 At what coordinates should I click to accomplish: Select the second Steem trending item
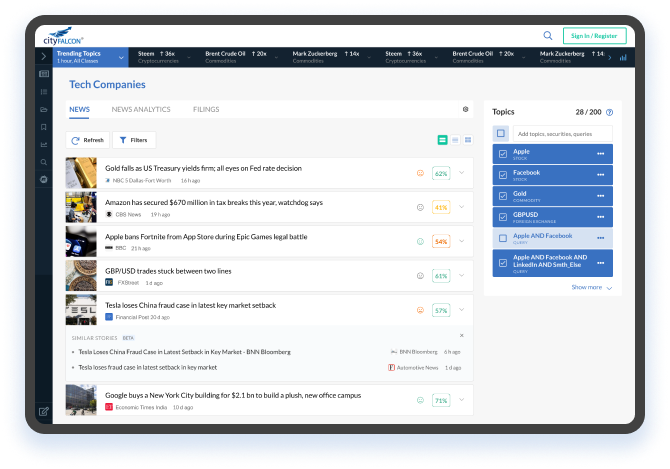pos(404,57)
